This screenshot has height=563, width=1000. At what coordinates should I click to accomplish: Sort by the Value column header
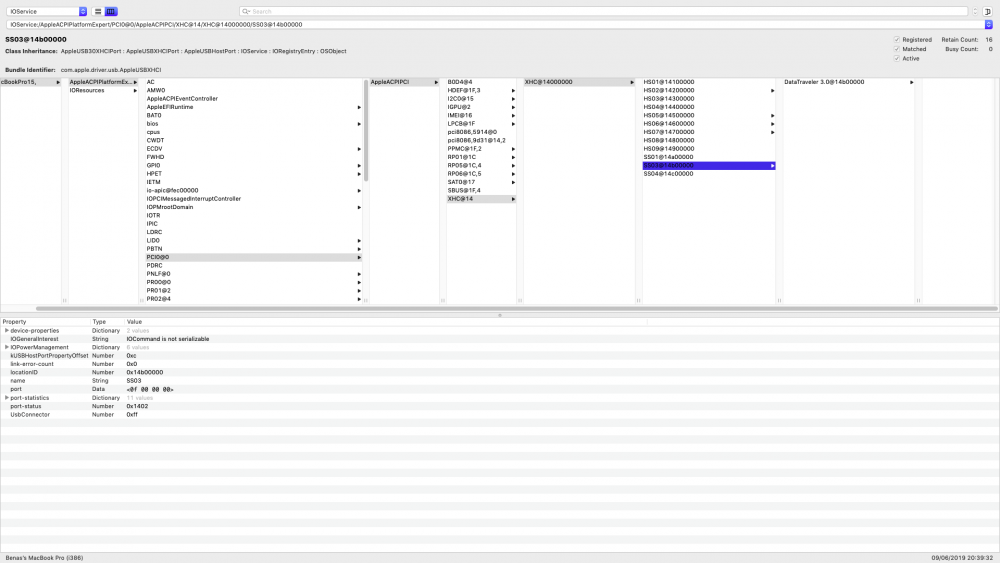click(x=386, y=322)
